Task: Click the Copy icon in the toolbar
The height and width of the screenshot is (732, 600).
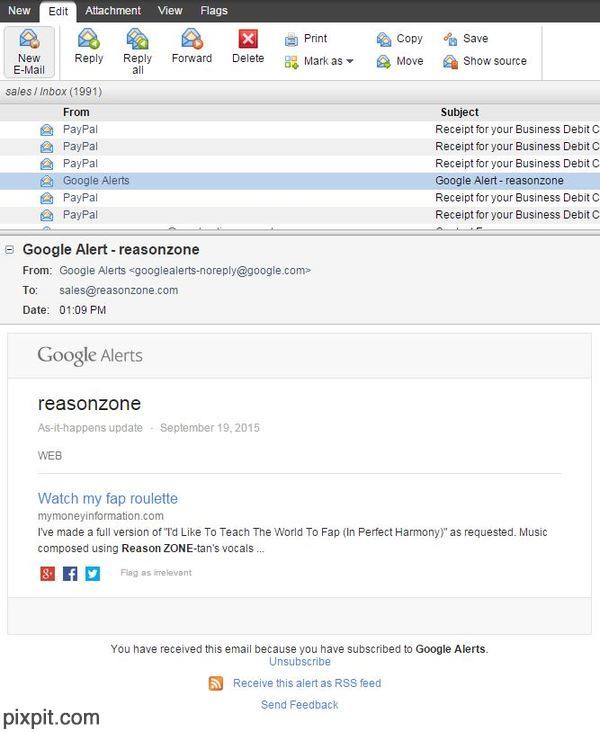Action: click(x=384, y=39)
